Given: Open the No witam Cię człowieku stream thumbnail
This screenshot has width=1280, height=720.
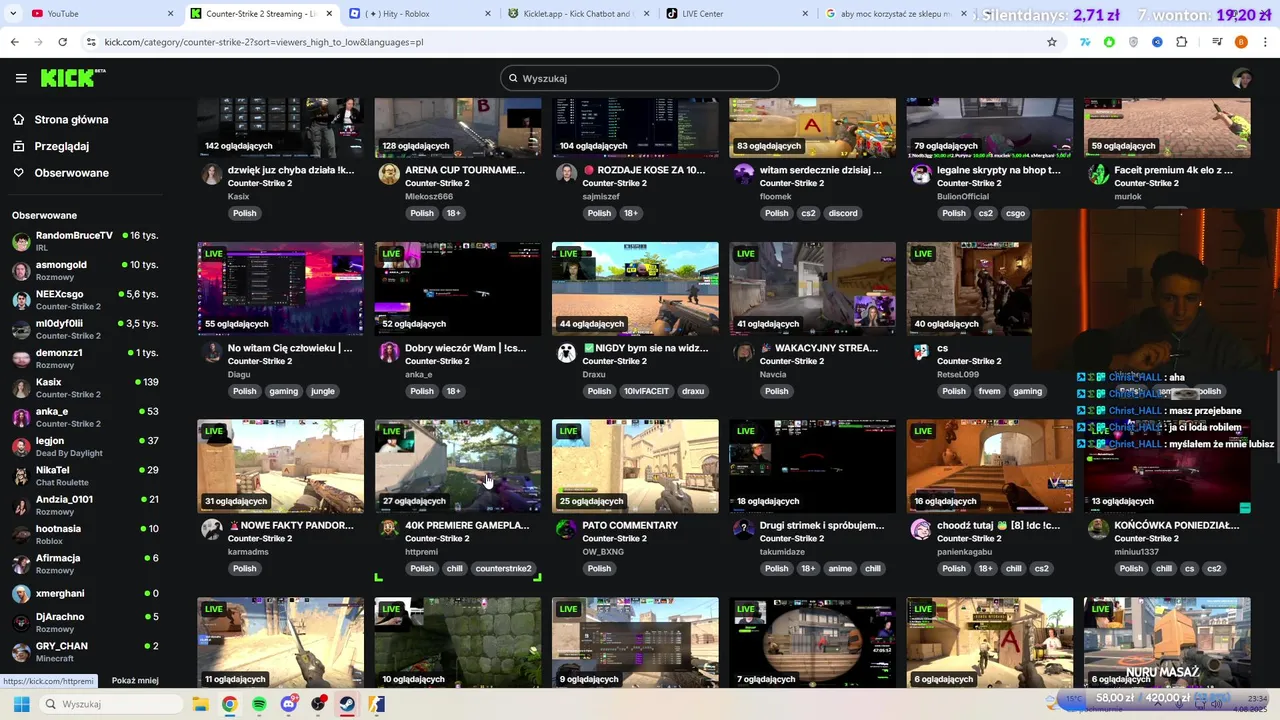Looking at the screenshot, I should 281,288.
